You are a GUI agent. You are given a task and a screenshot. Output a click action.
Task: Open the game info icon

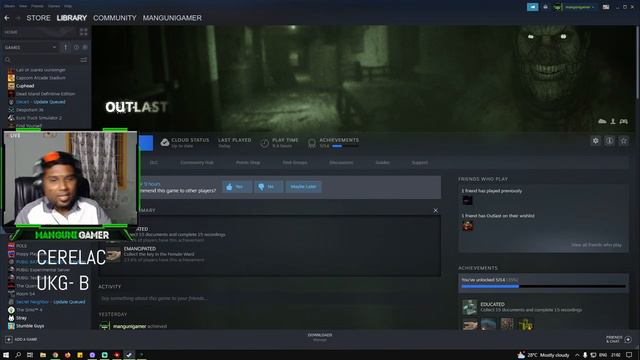(609, 141)
